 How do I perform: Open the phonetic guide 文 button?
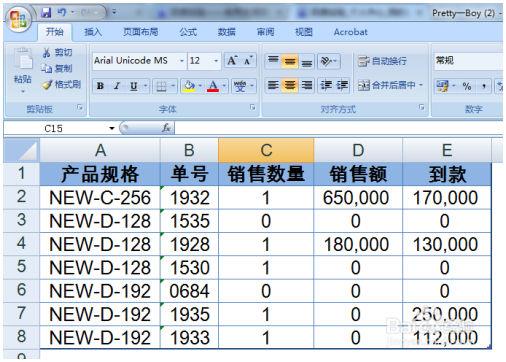(x=240, y=86)
